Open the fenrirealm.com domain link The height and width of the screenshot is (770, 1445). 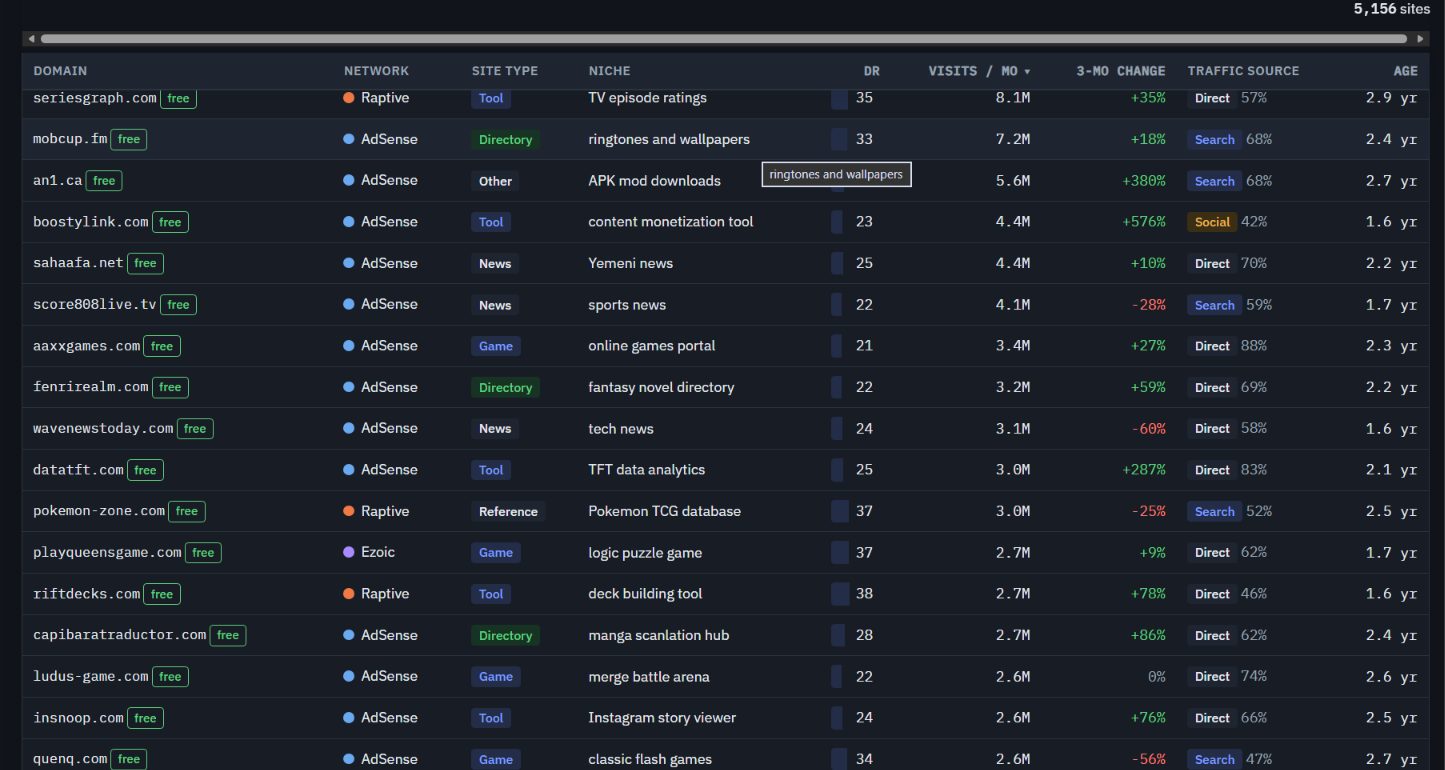pyautogui.click(x=91, y=387)
